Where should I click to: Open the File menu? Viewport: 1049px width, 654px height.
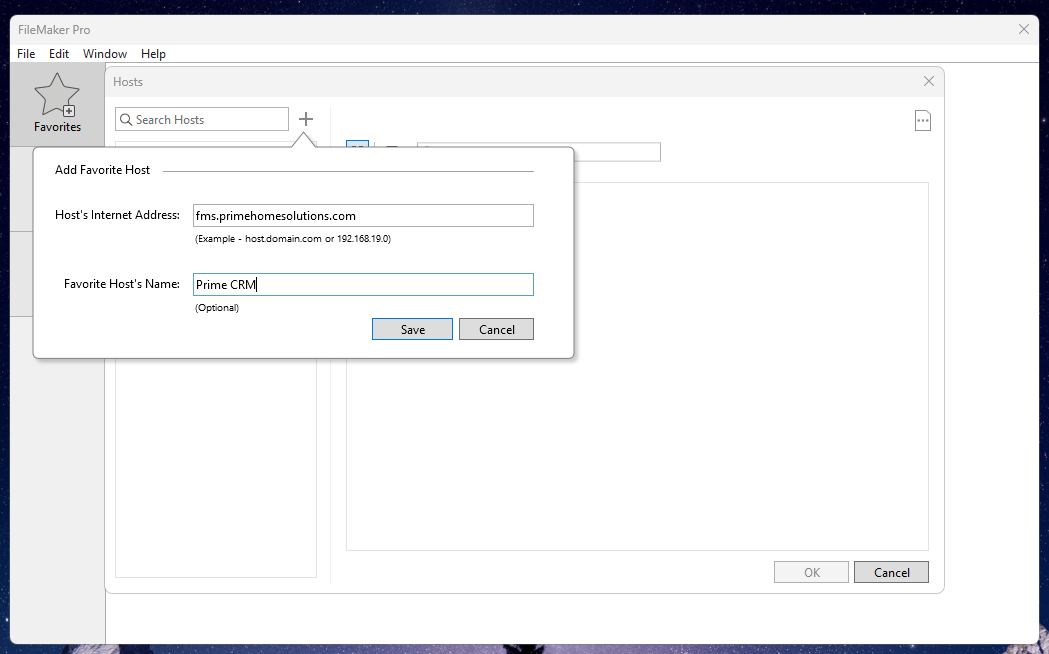[x=26, y=54]
